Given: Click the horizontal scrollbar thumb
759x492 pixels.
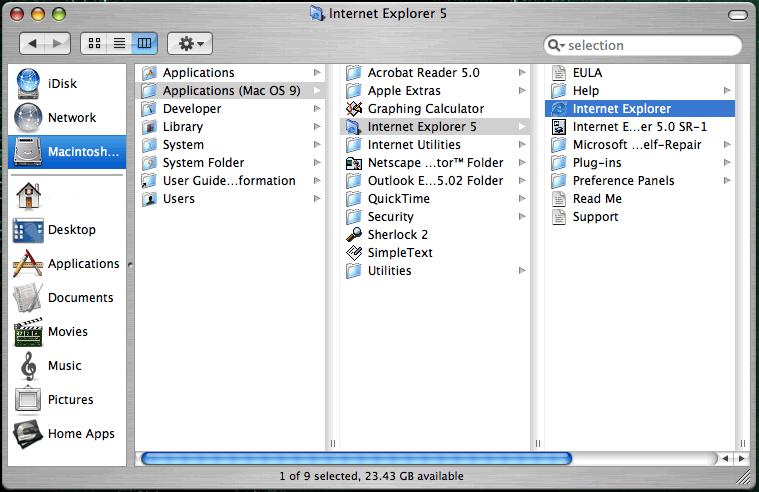Looking at the screenshot, I should pyautogui.click(x=357, y=458).
